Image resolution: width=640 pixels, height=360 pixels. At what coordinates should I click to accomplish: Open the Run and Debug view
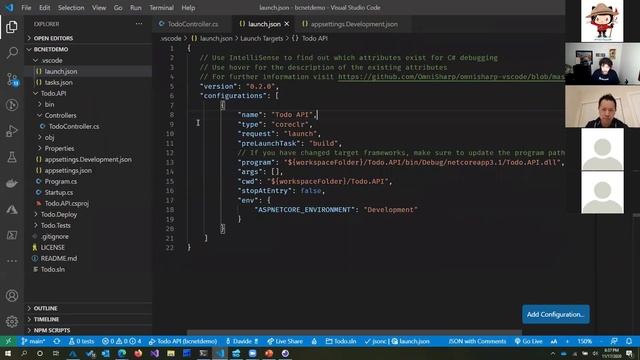tap(12, 131)
